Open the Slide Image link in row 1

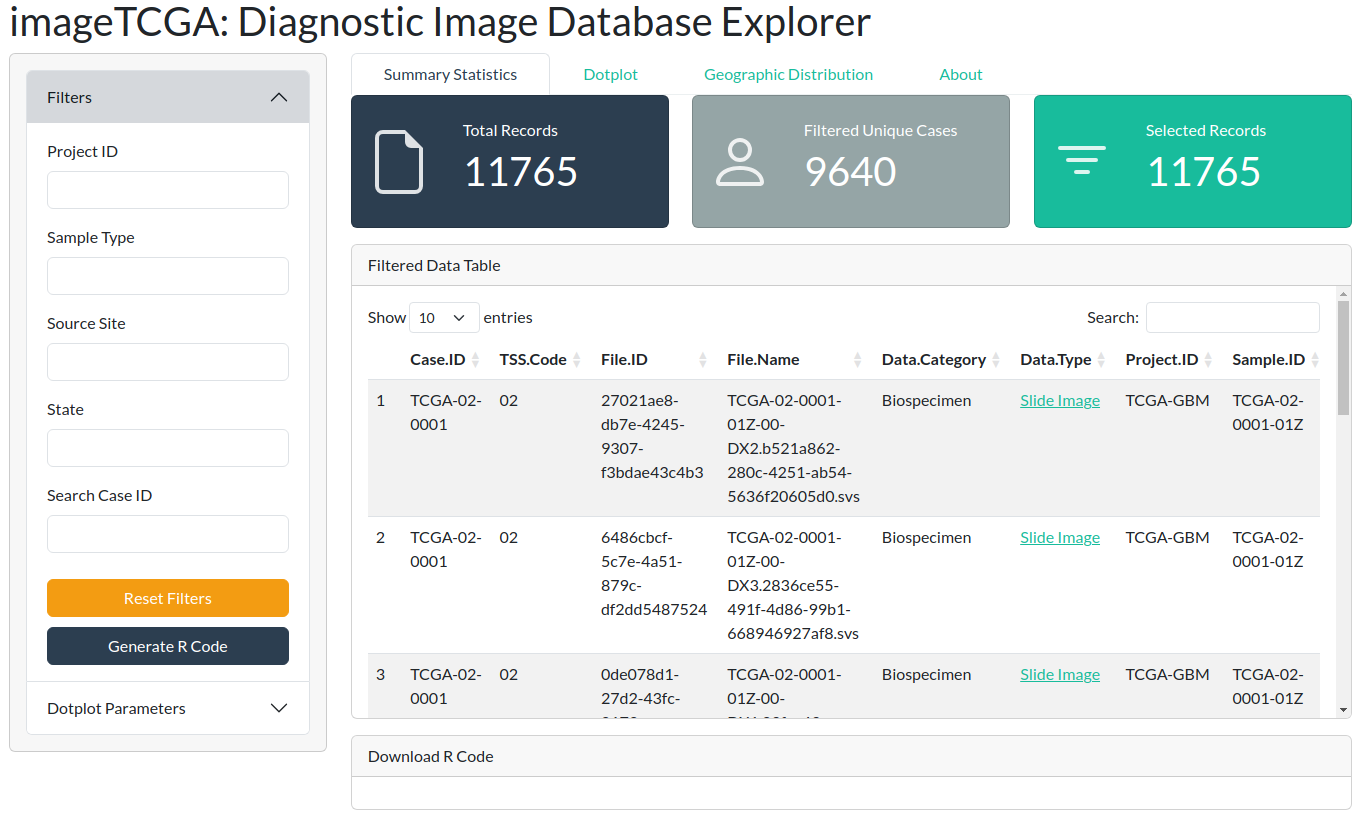pos(1059,401)
